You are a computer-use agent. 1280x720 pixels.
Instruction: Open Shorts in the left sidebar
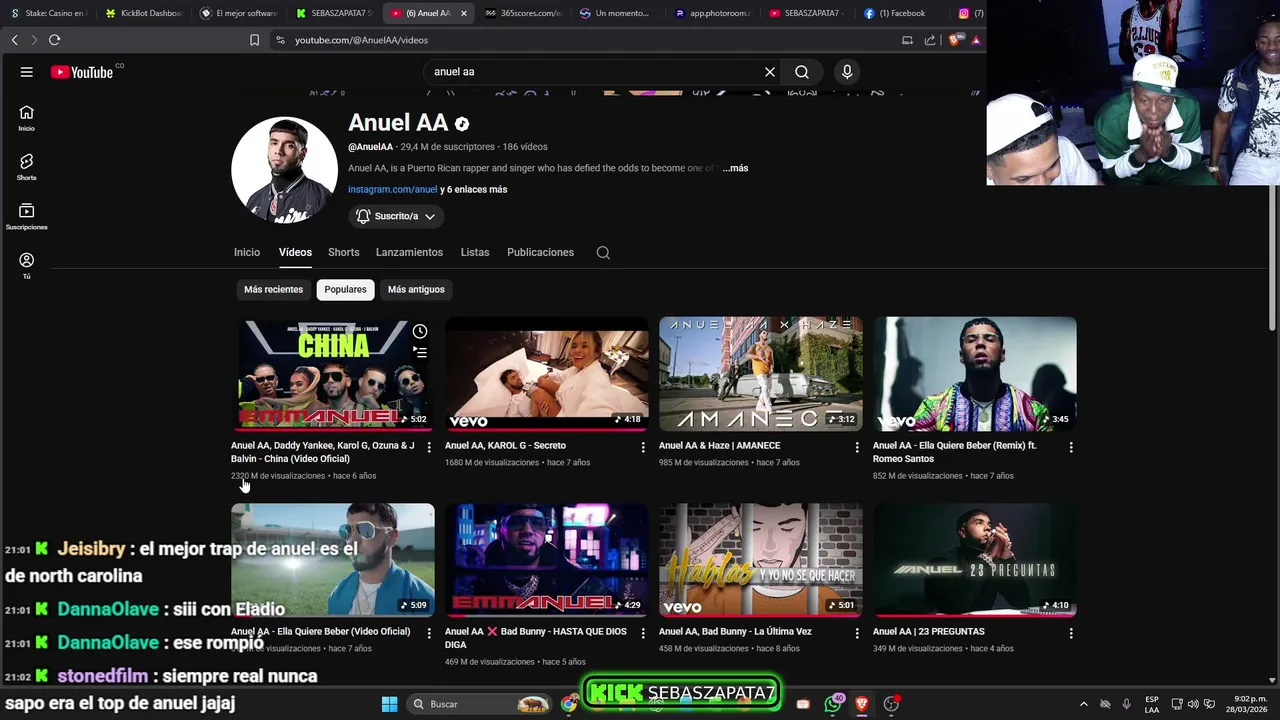[27, 167]
